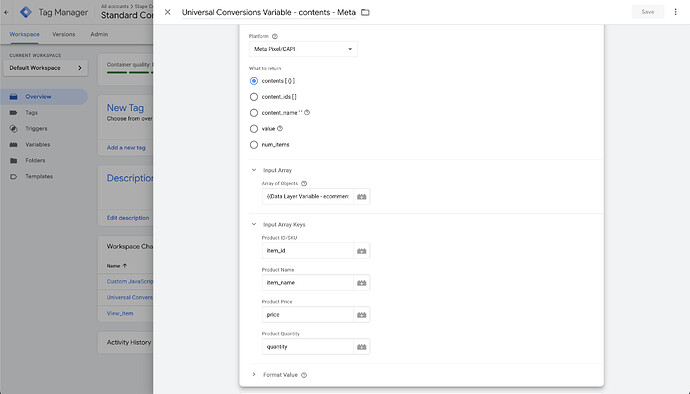
Task: Click help icon beside value option
Action: pyautogui.click(x=280, y=129)
